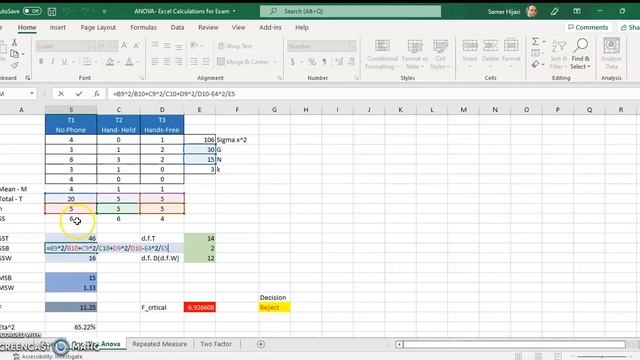Click the Orientation icon
Screen dimensions: 640x360
pyautogui.click(x=194, y=45)
